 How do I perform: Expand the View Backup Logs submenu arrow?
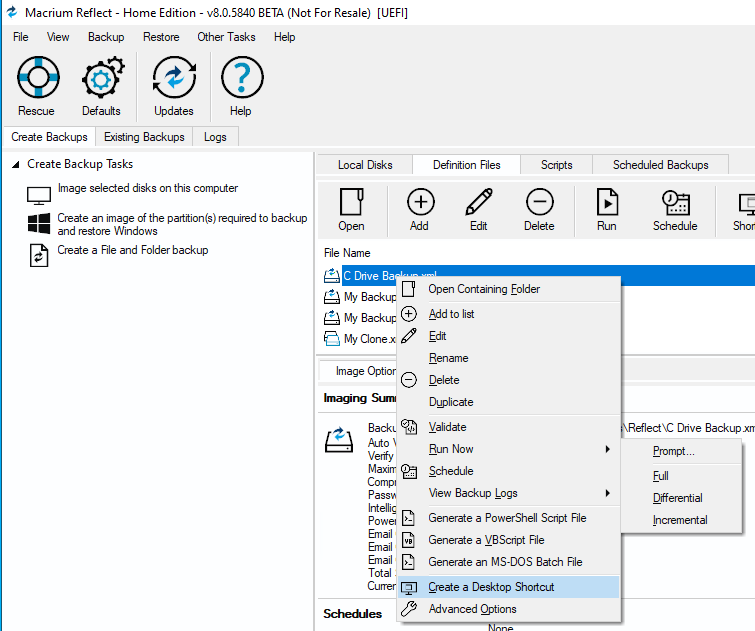click(x=608, y=493)
